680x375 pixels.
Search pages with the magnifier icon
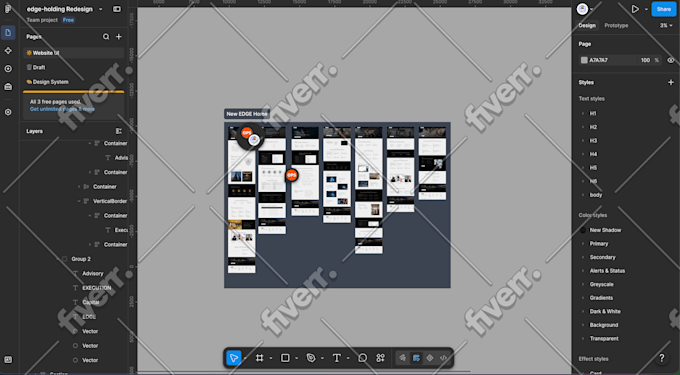[x=106, y=37]
